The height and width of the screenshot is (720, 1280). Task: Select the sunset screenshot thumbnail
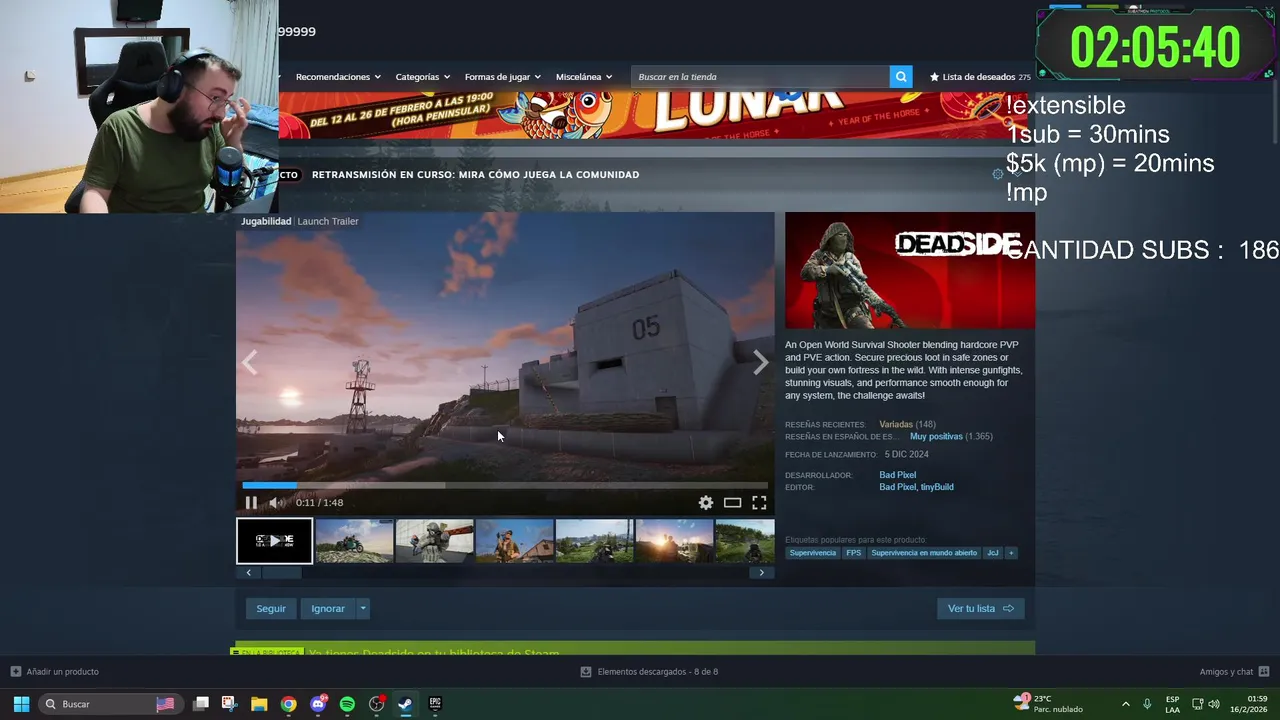click(674, 541)
